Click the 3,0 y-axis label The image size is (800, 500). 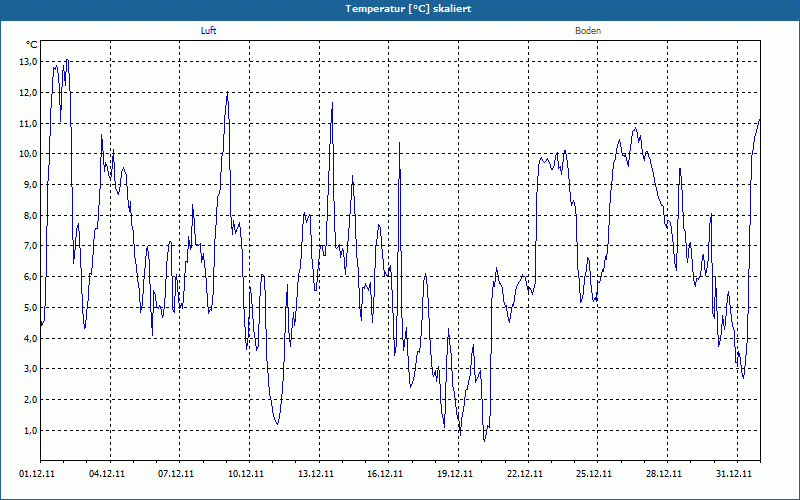pyautogui.click(x=31, y=369)
